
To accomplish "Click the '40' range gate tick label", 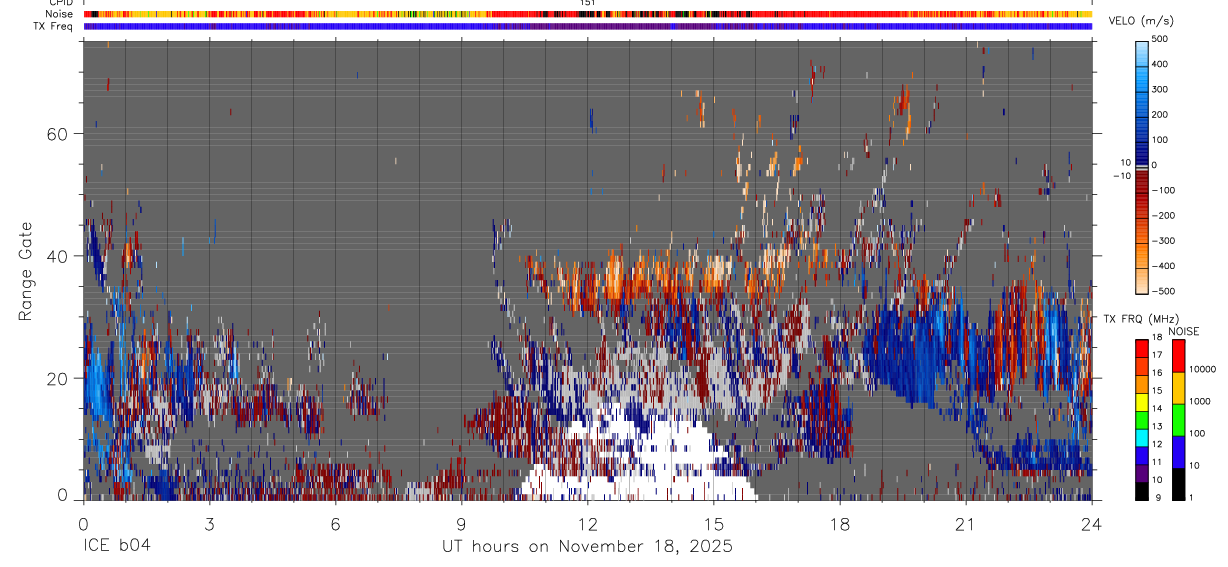I will pyautogui.click(x=57, y=256).
